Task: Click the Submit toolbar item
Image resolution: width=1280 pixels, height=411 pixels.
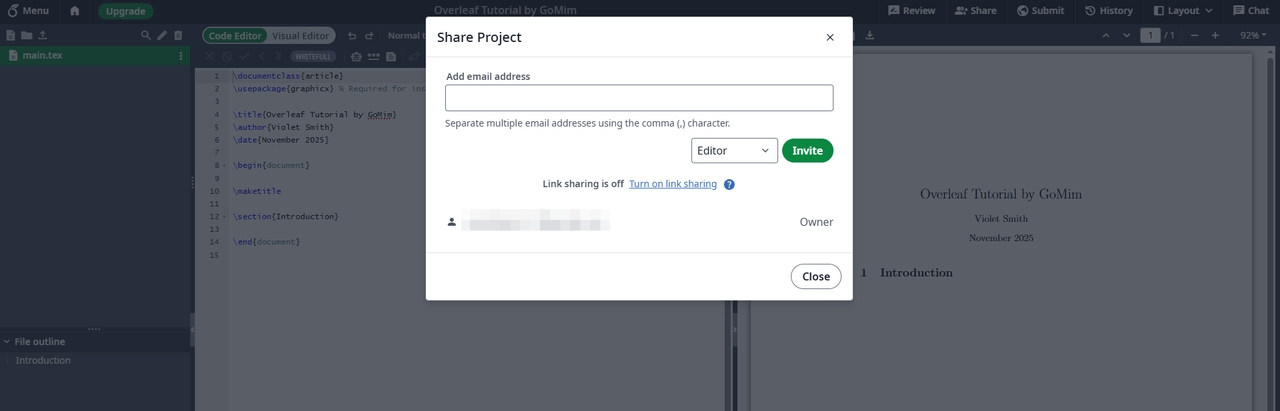Action: pyautogui.click(x=1040, y=11)
